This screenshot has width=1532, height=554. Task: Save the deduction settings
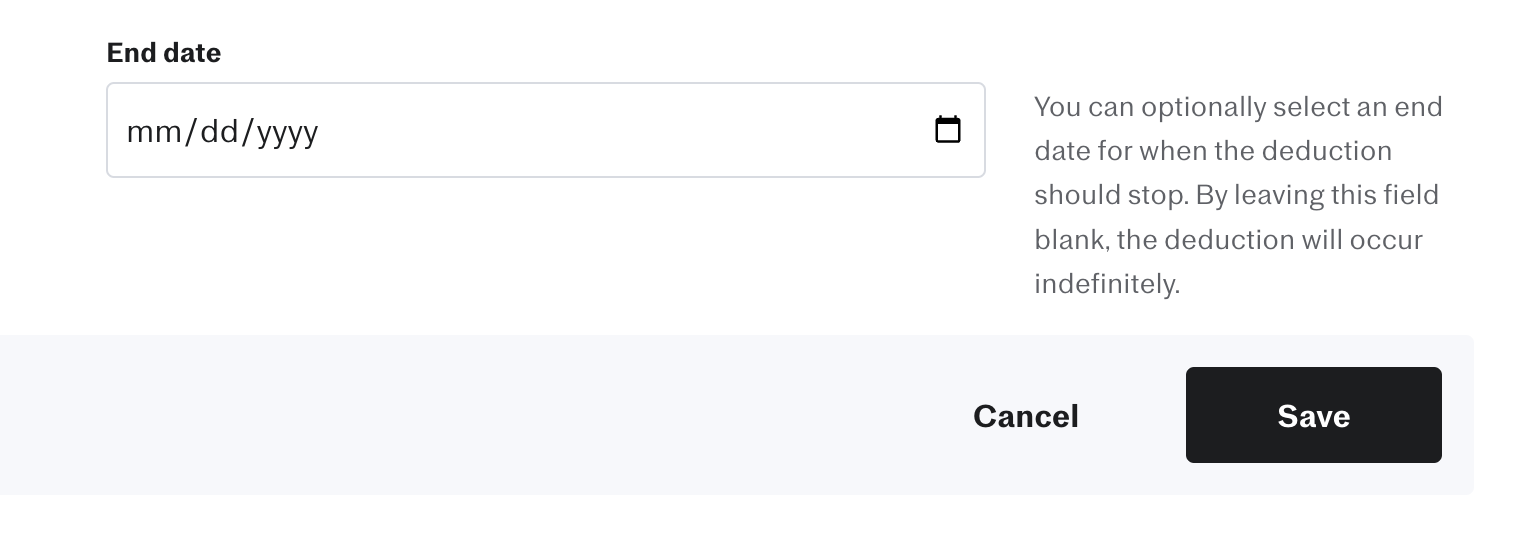point(1313,415)
